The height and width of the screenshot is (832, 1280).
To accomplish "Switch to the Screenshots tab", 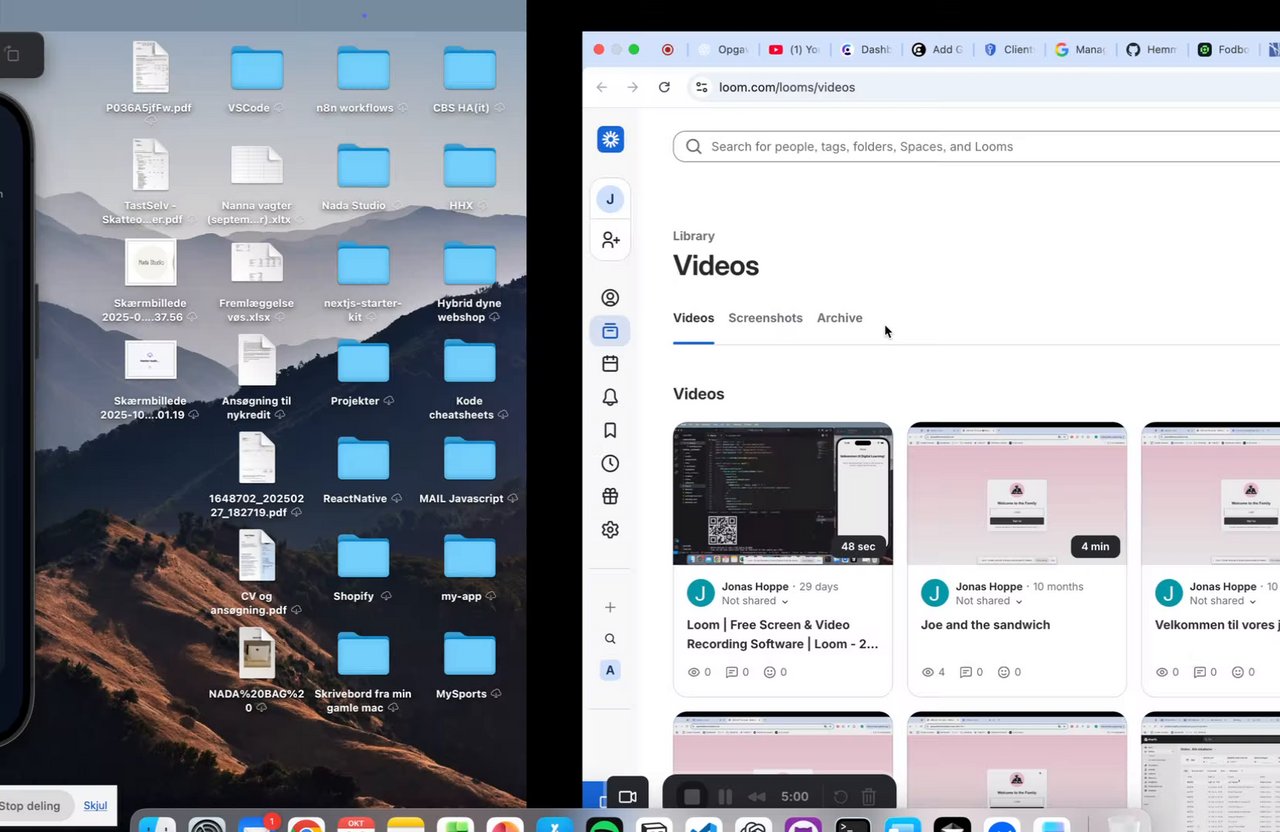I will pyautogui.click(x=765, y=318).
